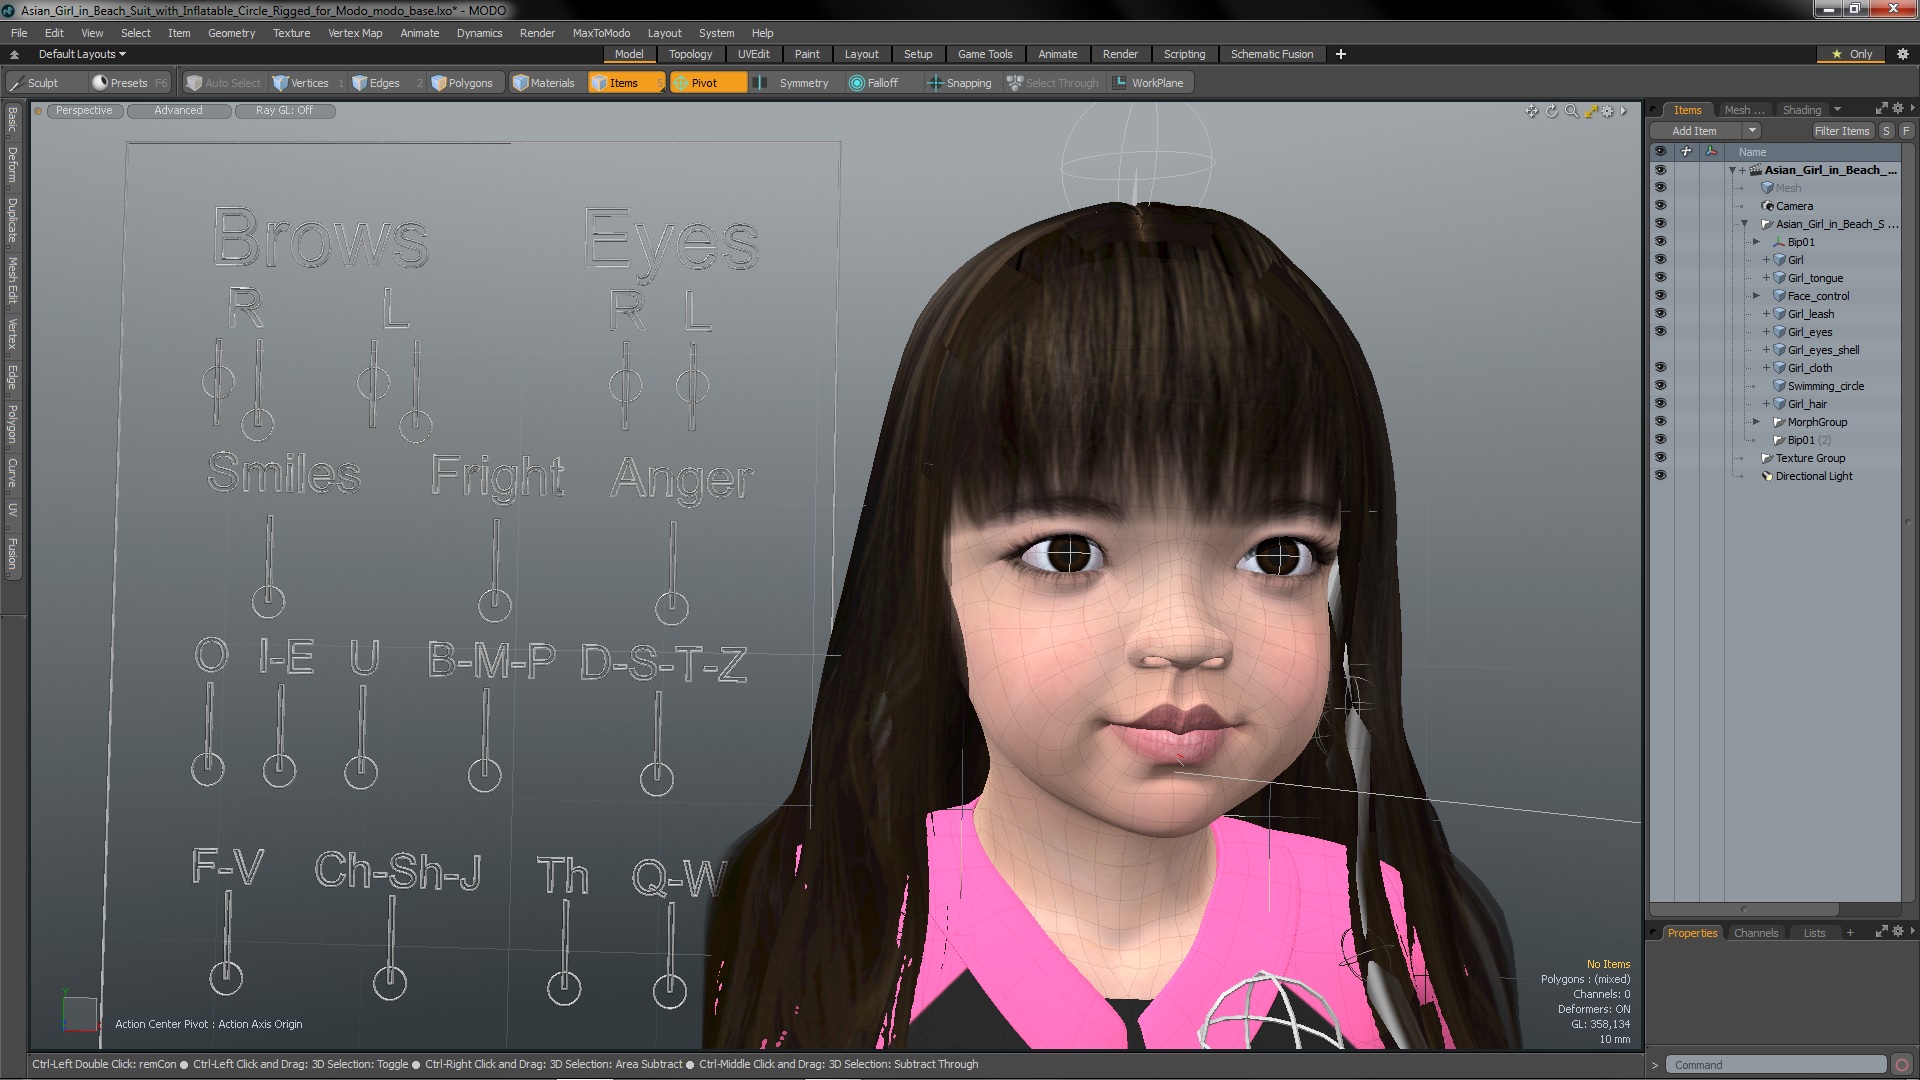Click the home icon left of Default Layouts
This screenshot has width=1920, height=1080.
tap(14, 54)
